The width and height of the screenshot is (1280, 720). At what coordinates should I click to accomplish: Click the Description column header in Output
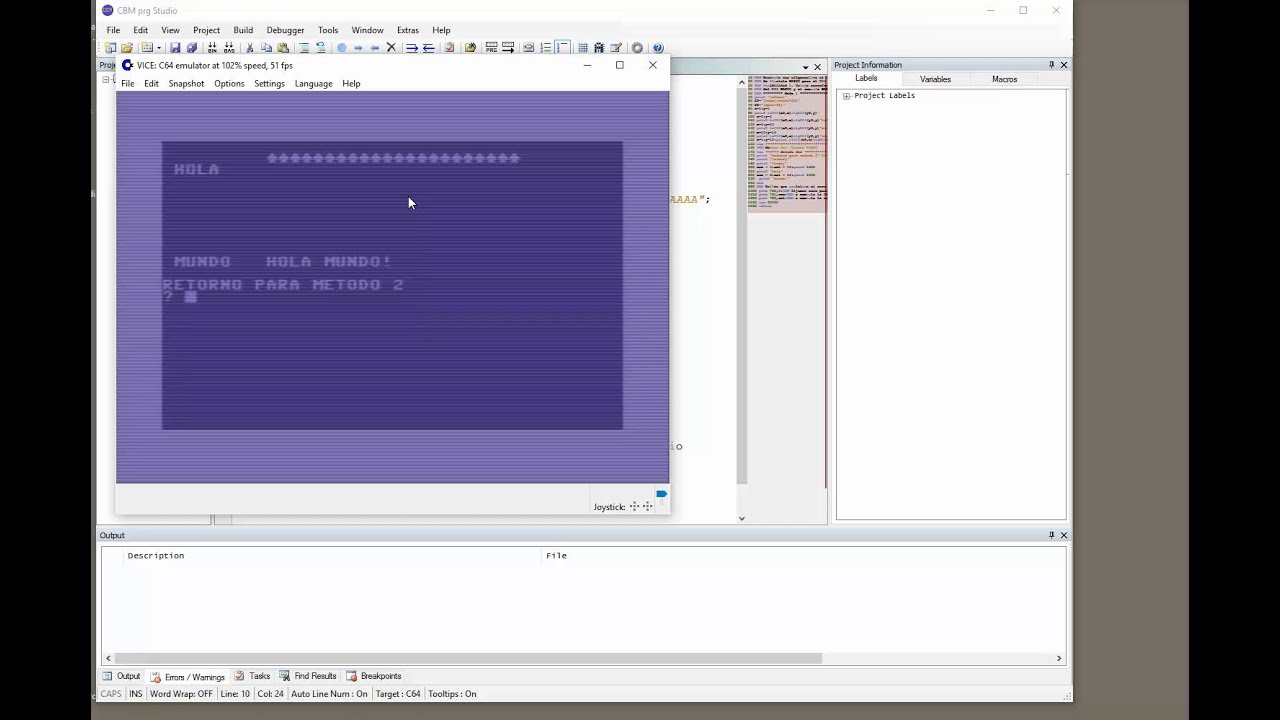pyautogui.click(x=156, y=556)
